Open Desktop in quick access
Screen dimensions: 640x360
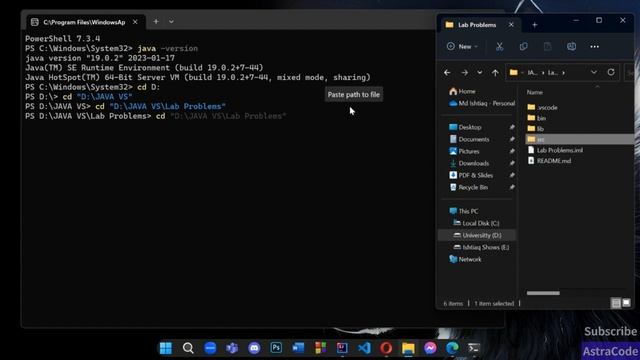[x=465, y=127]
